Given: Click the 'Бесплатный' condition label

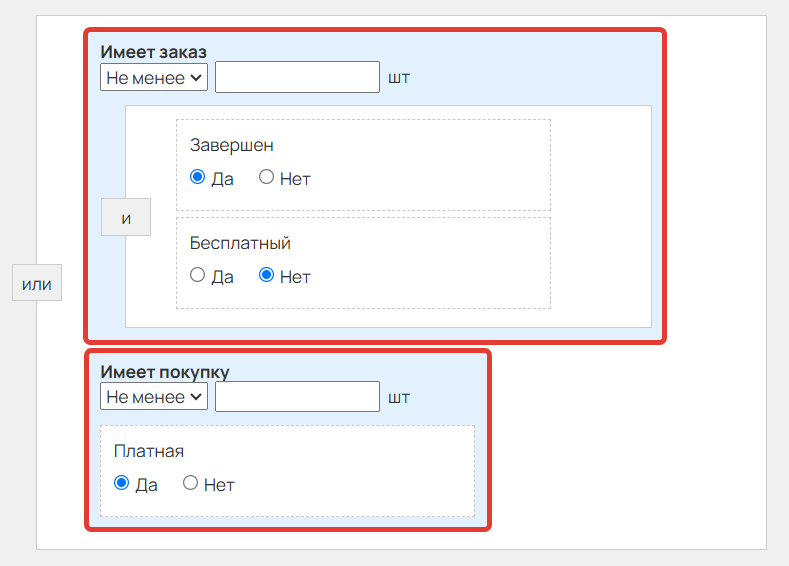Looking at the screenshot, I should [240, 243].
